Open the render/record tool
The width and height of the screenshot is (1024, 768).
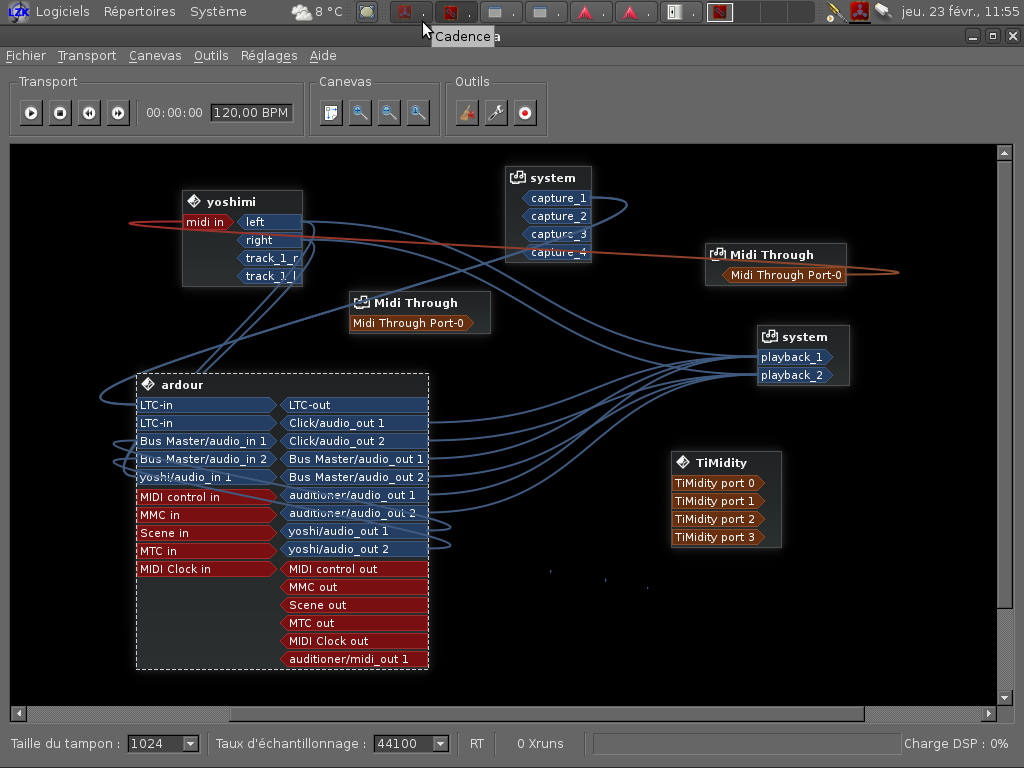point(525,113)
